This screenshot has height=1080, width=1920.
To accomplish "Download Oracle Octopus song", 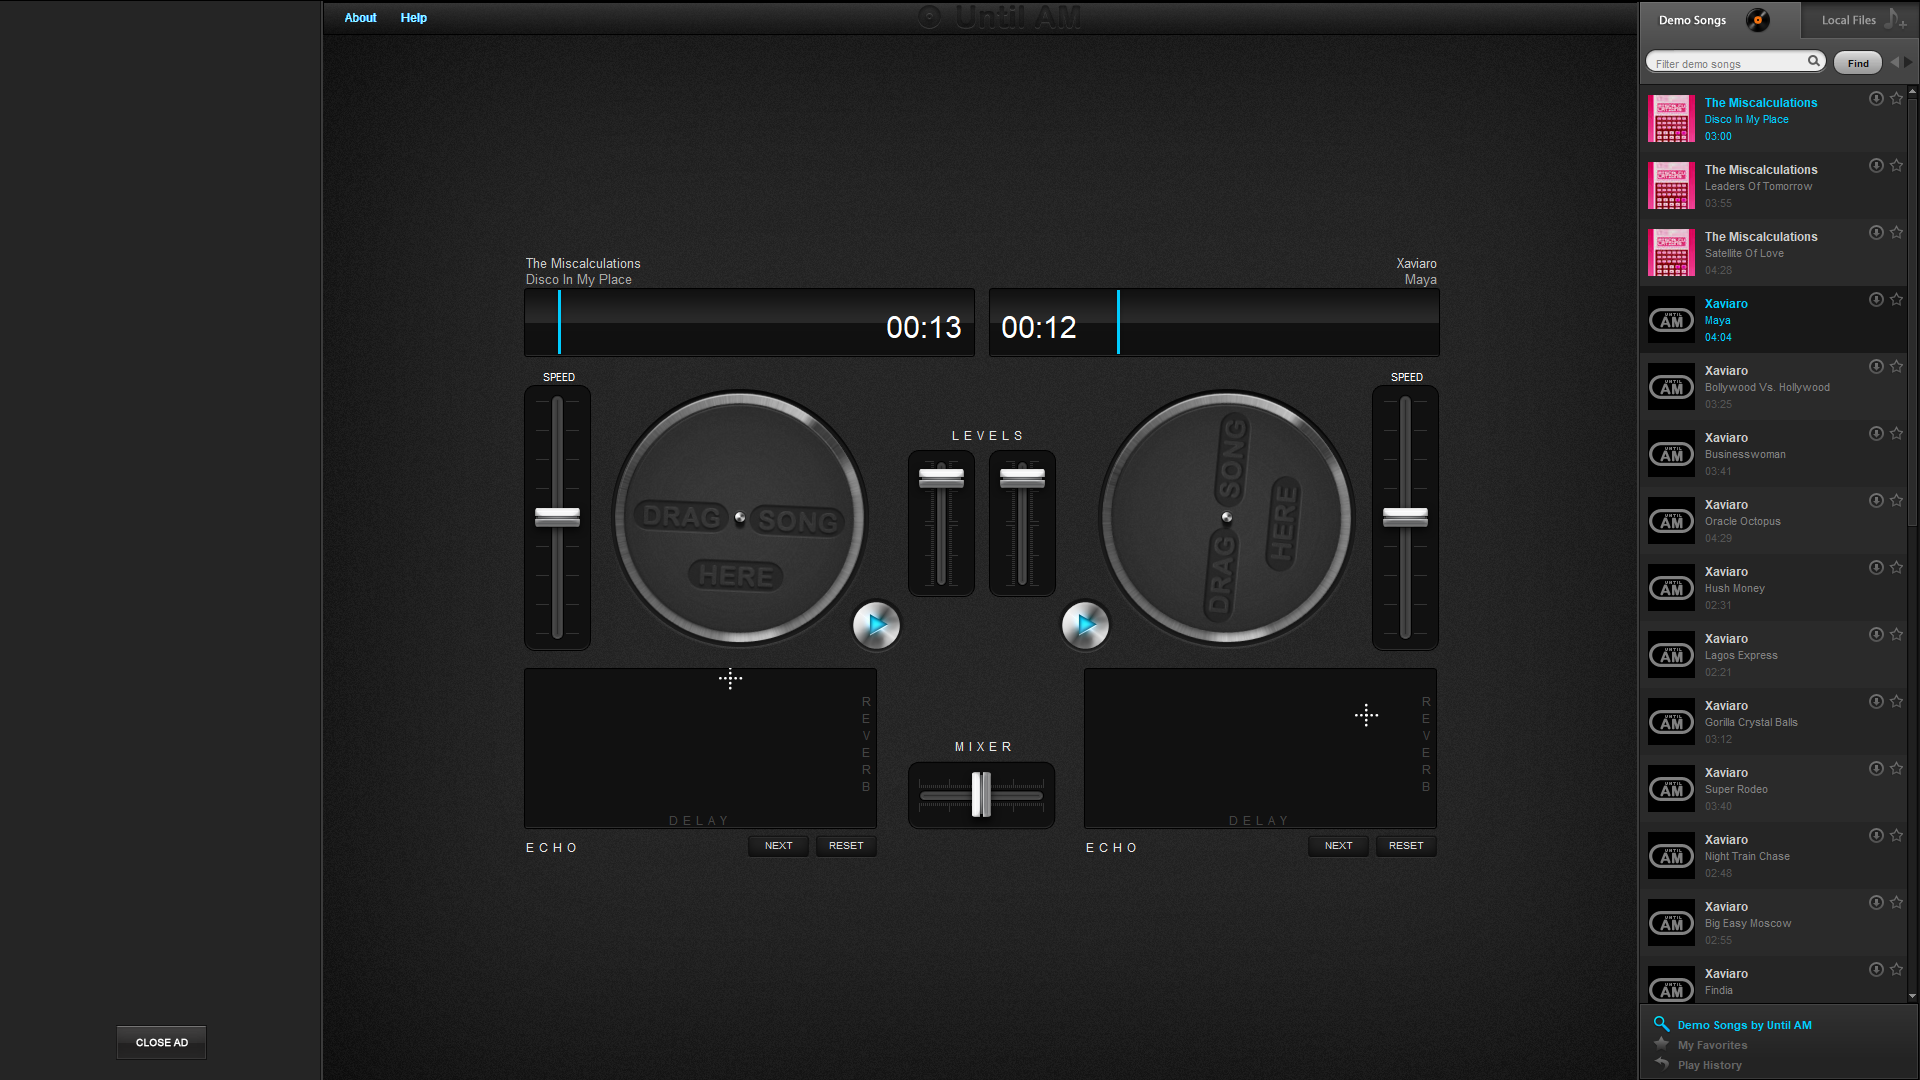I will click(x=1876, y=501).
